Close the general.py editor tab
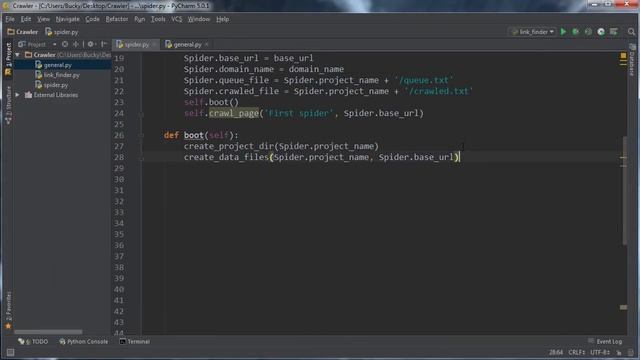The height and width of the screenshot is (360, 640). click(x=207, y=44)
